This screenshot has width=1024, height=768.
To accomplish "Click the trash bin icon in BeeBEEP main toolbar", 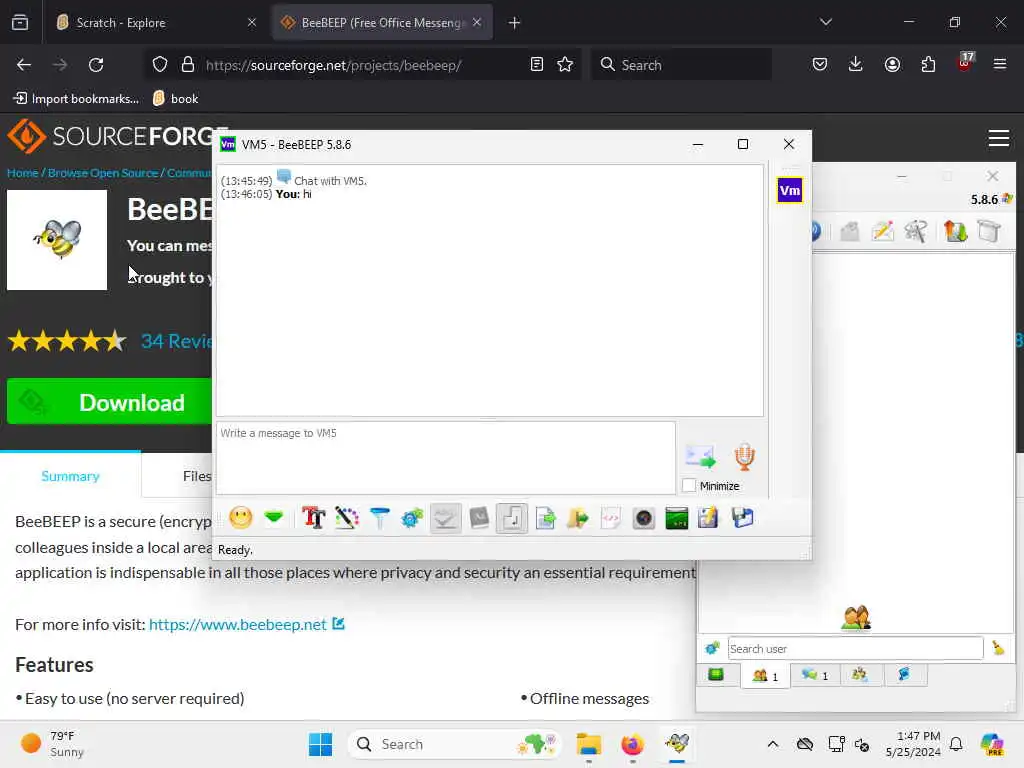I will point(989,231).
